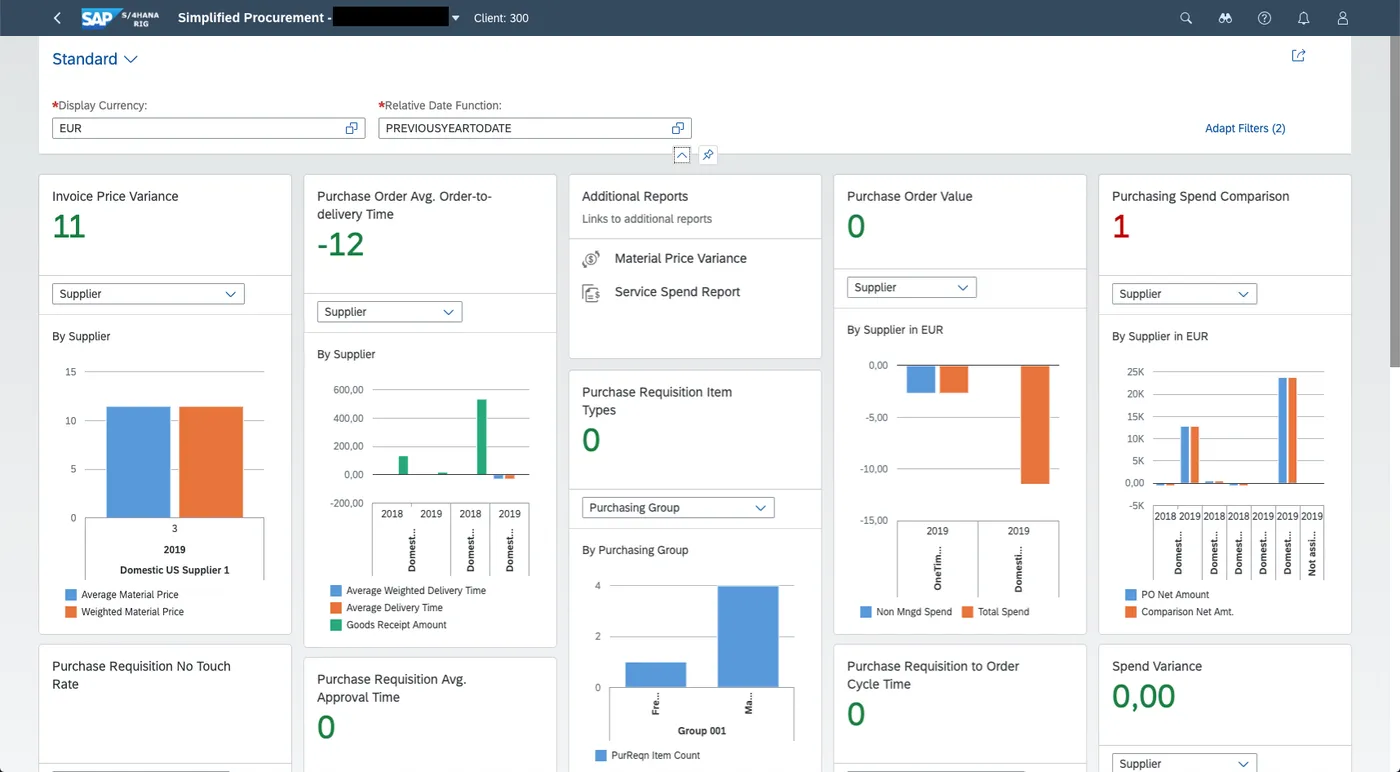Click the Service Spend Report document icon
Image resolution: width=1400 pixels, height=772 pixels.
[x=591, y=292]
